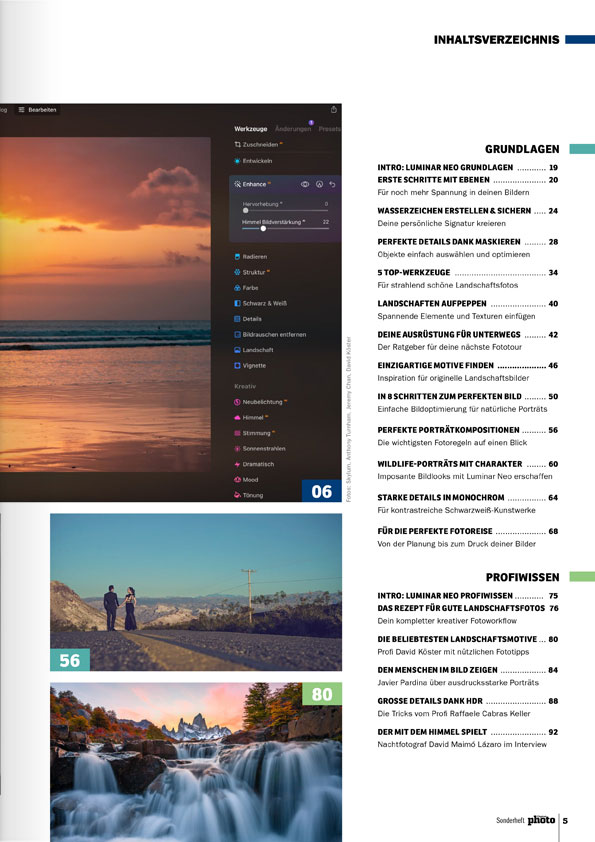Reset Enhance with the undo arrow

[x=332, y=184]
